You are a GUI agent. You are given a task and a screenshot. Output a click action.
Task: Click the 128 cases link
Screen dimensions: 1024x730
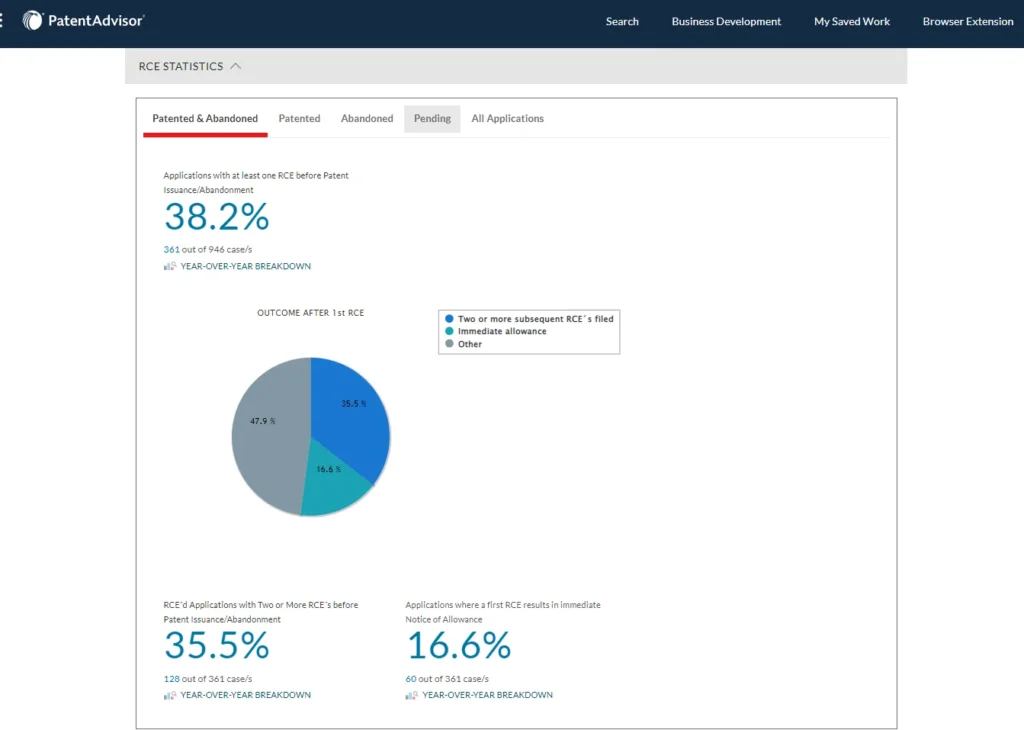point(171,678)
